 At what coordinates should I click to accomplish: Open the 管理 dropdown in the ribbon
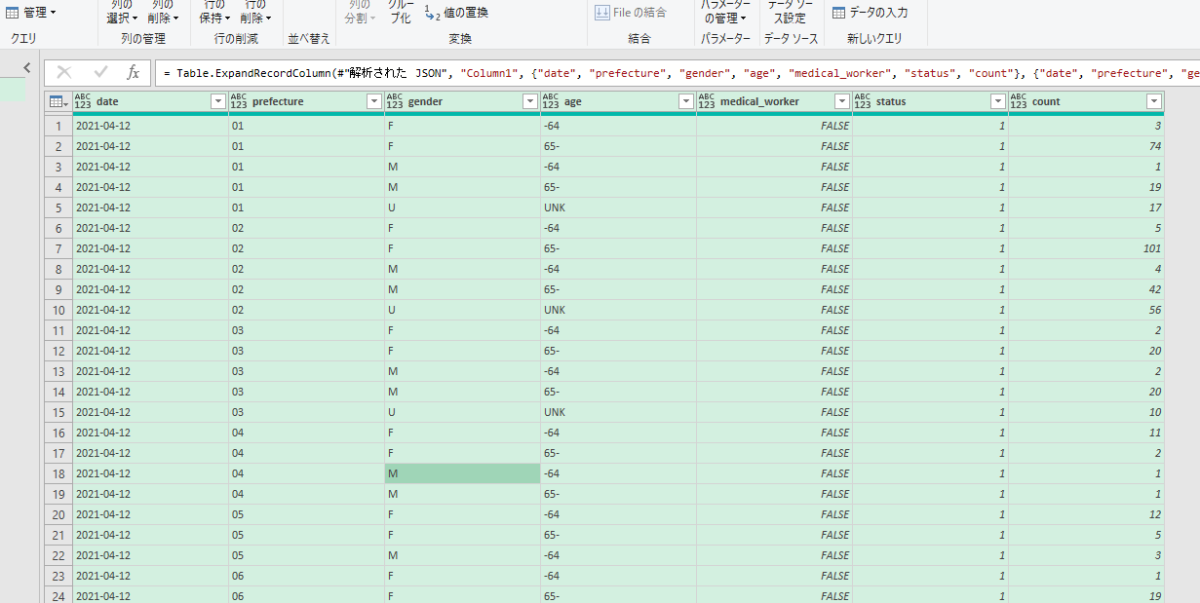coord(31,13)
